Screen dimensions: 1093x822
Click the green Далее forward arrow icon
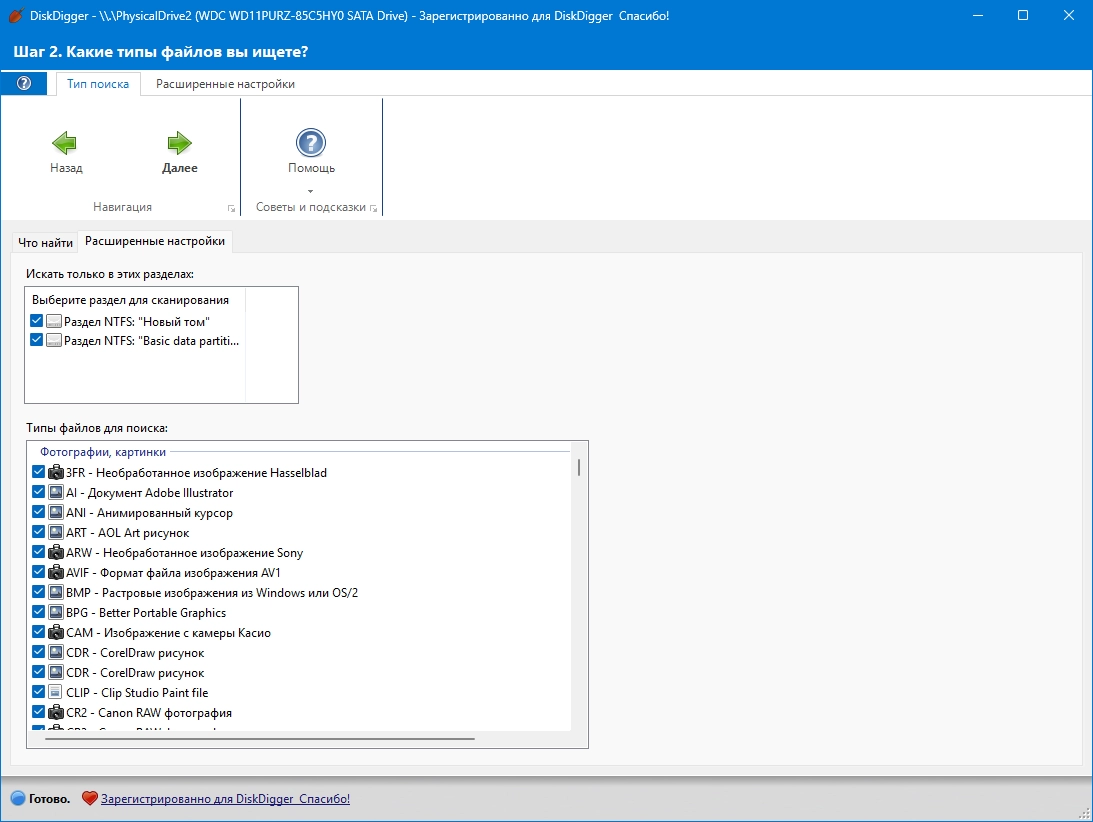(179, 143)
